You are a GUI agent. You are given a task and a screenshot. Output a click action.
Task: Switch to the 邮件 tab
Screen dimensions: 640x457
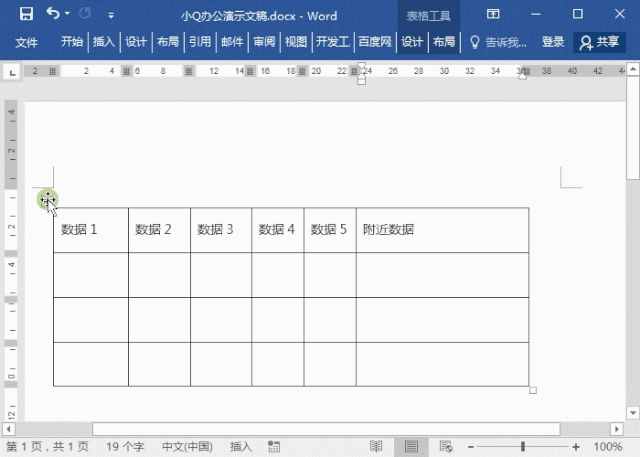click(x=232, y=42)
